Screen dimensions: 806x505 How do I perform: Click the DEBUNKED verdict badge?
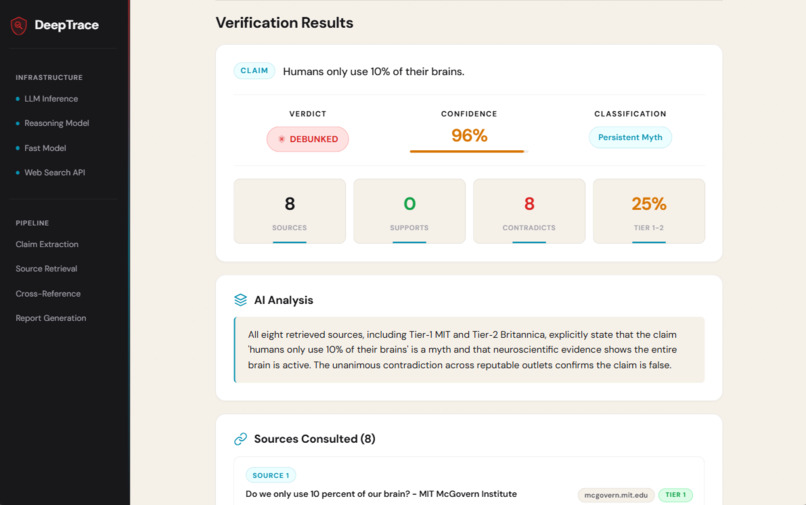pyautogui.click(x=307, y=139)
